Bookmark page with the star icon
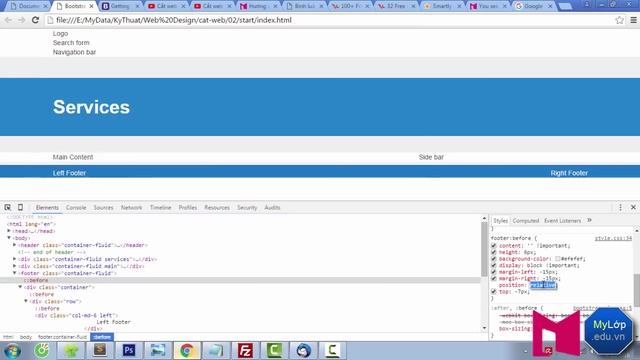 point(619,20)
